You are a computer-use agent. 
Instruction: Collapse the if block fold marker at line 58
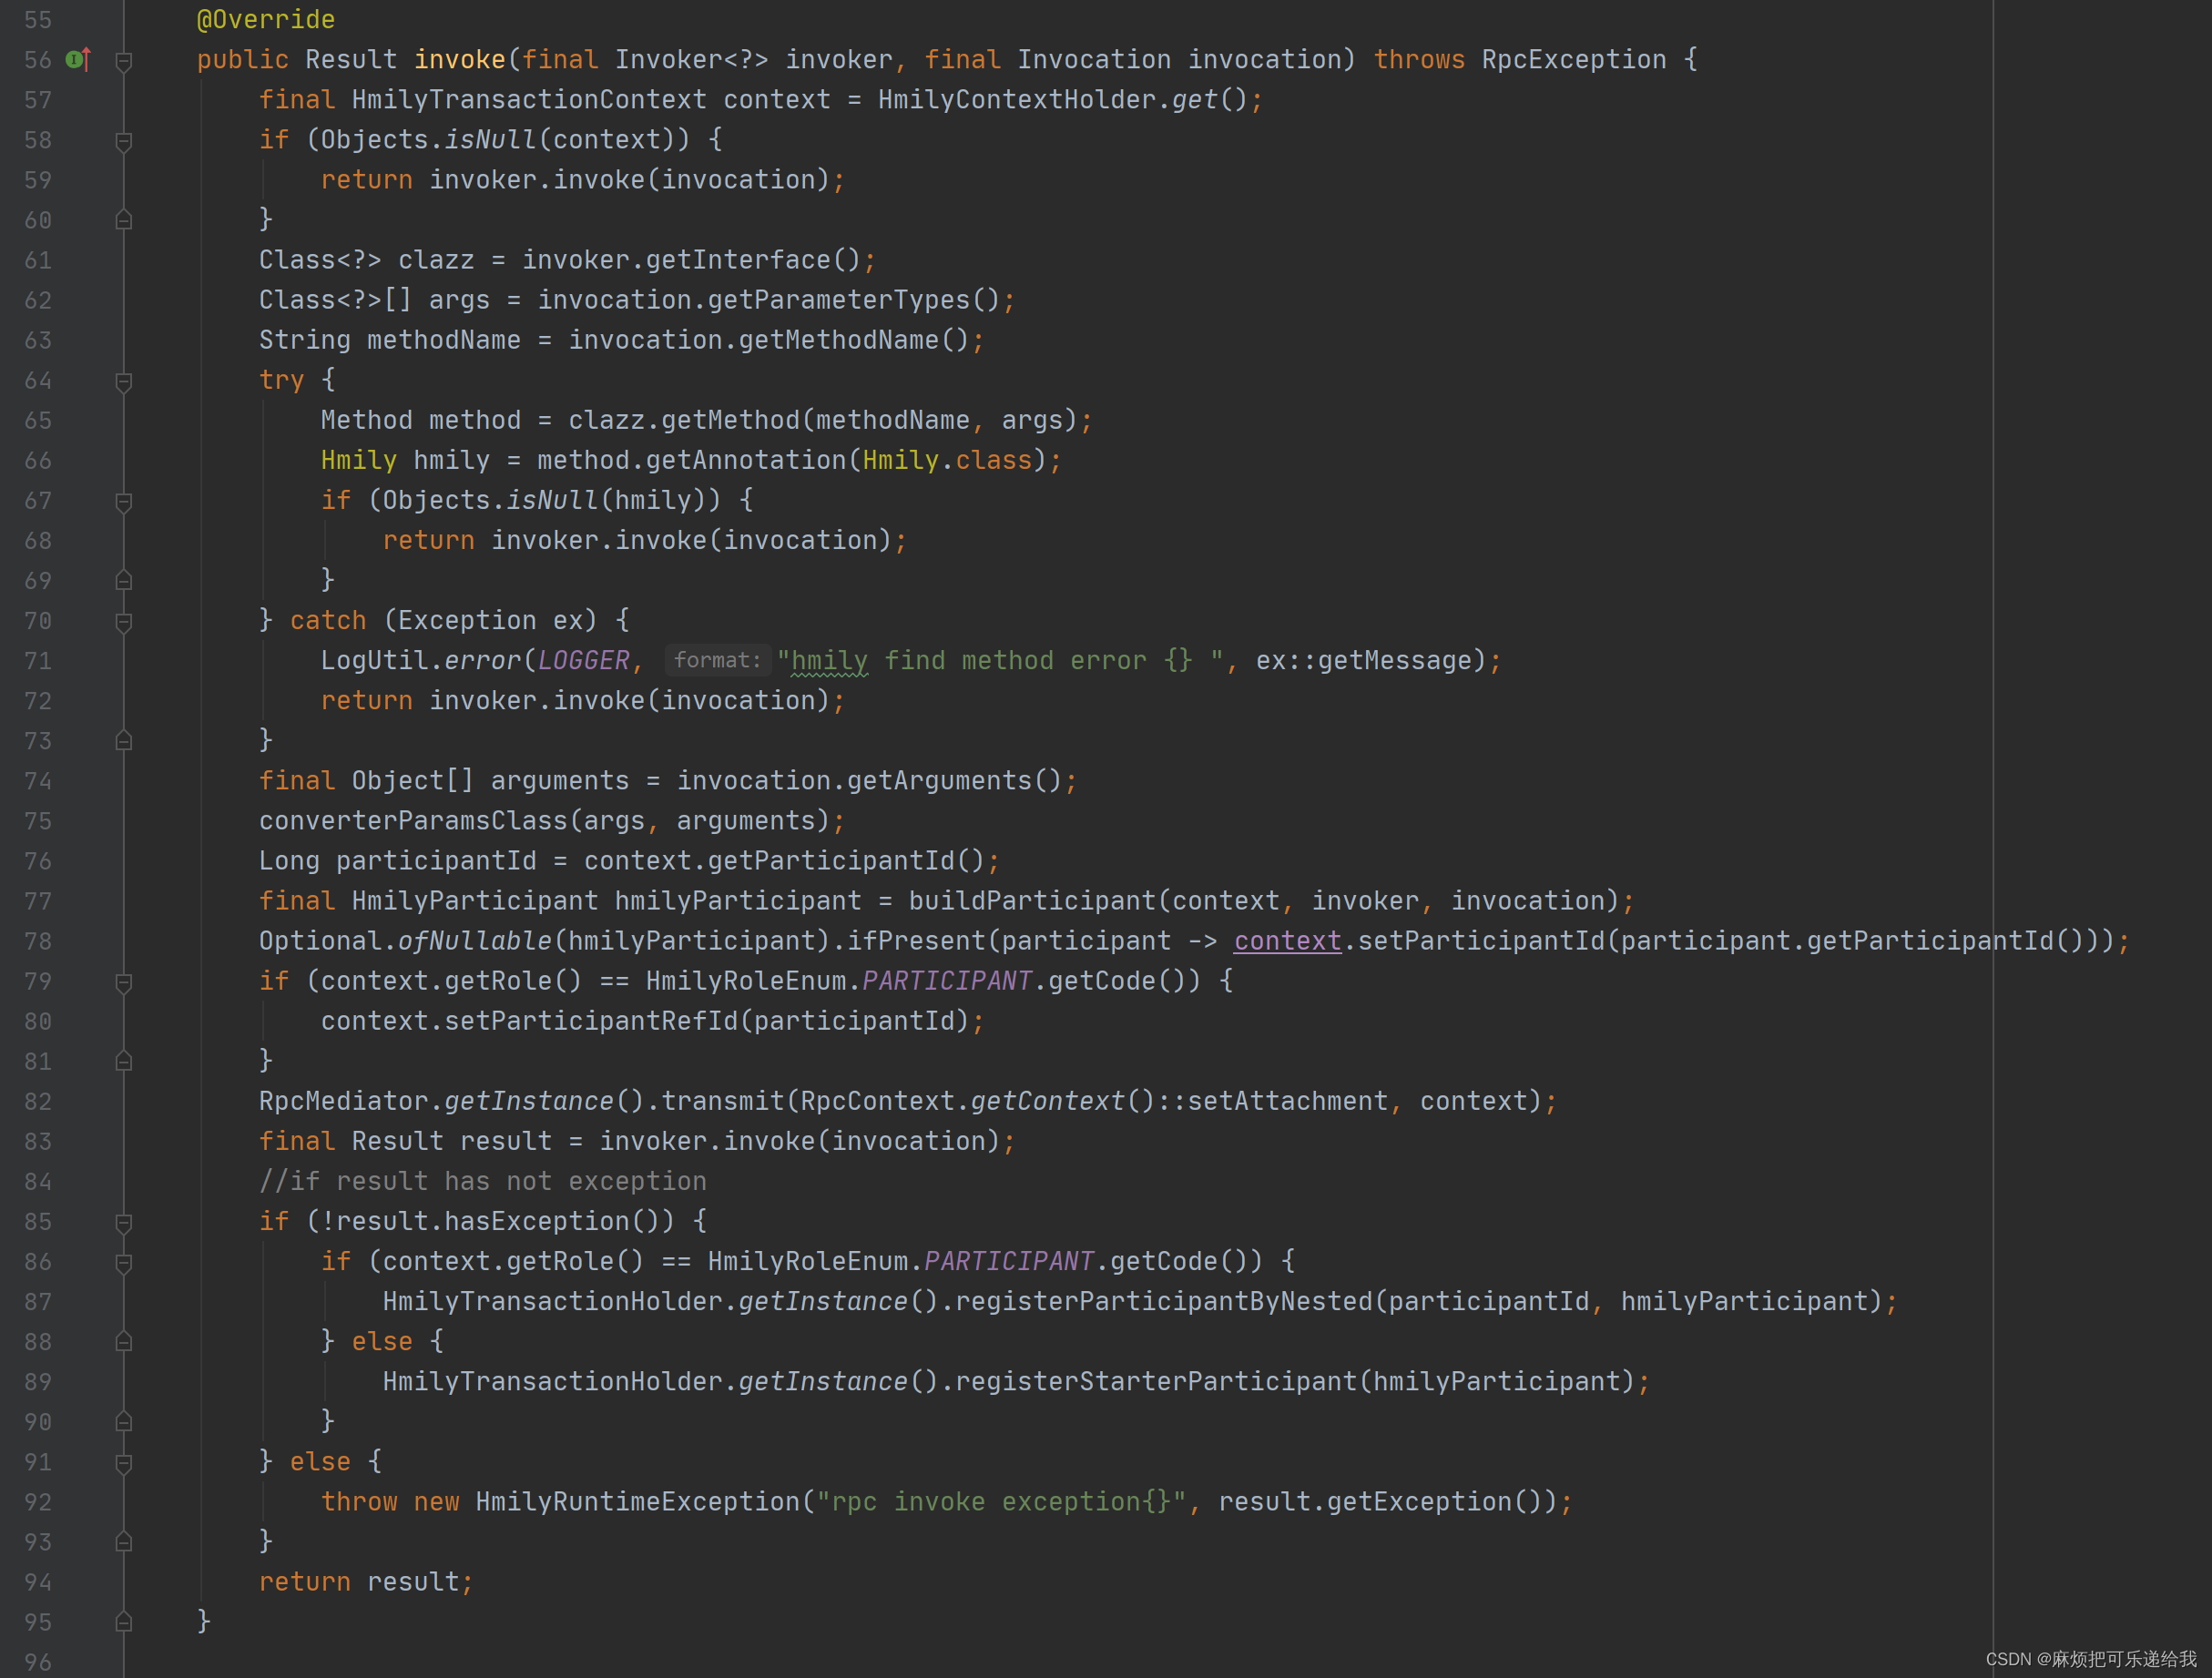pyautogui.click(x=124, y=142)
